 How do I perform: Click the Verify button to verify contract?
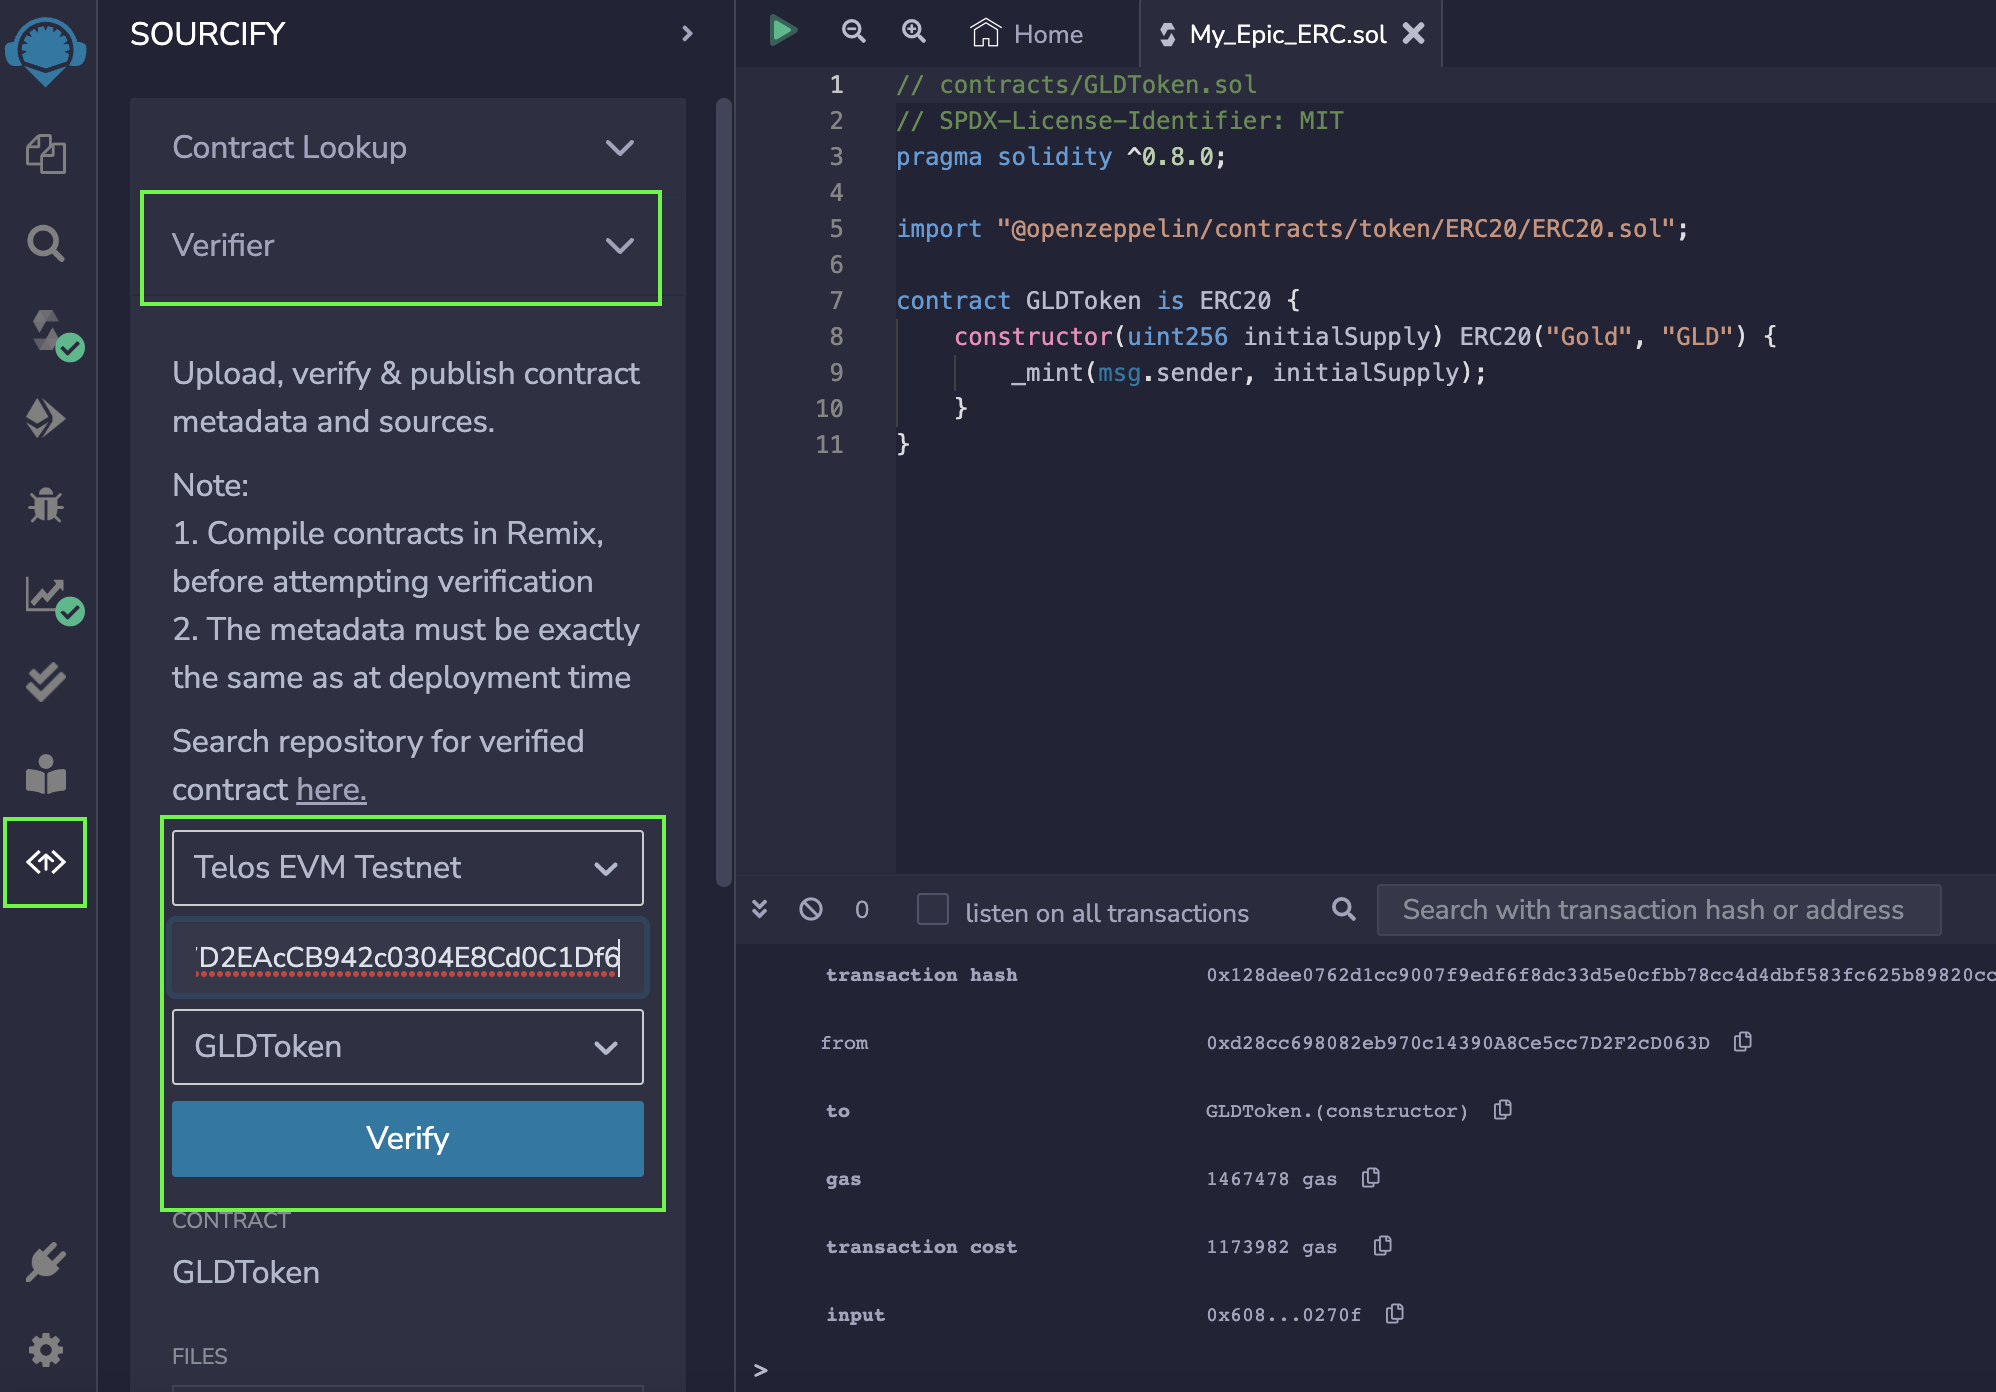408,1139
